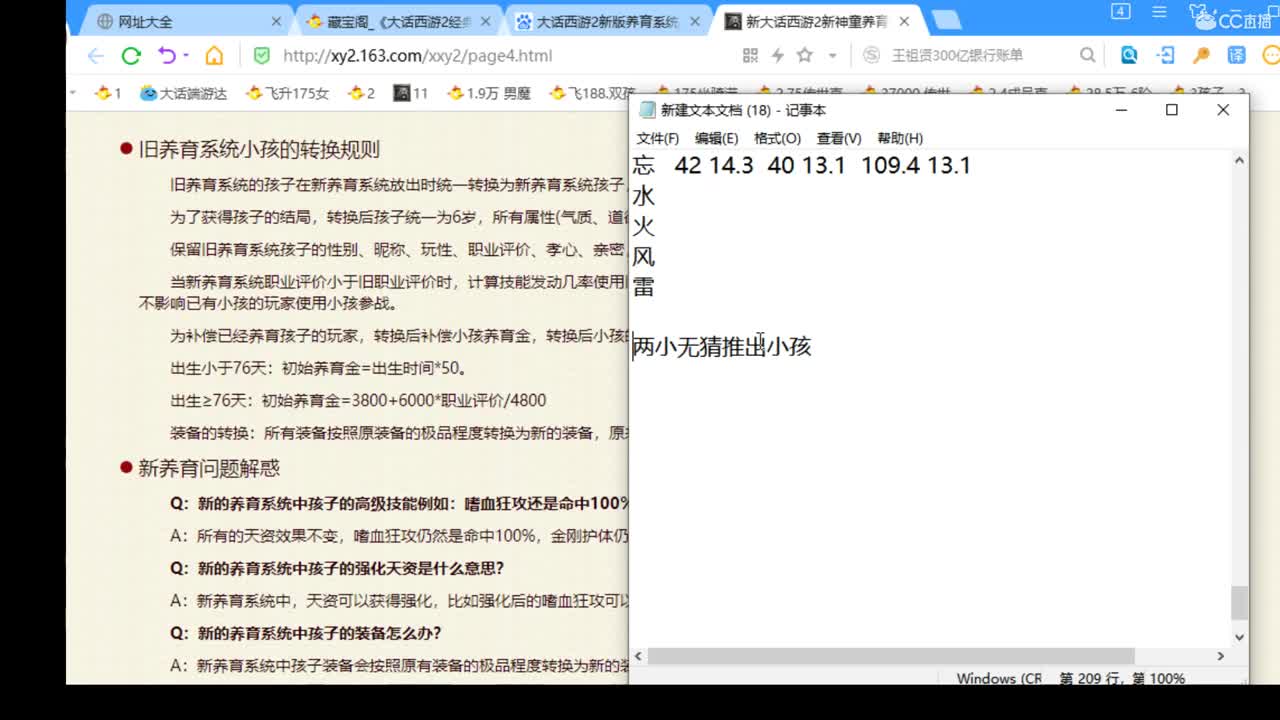1280x720 pixels.
Task: Click the Notepad horizontal scroll right arrow
Action: pos(1220,656)
